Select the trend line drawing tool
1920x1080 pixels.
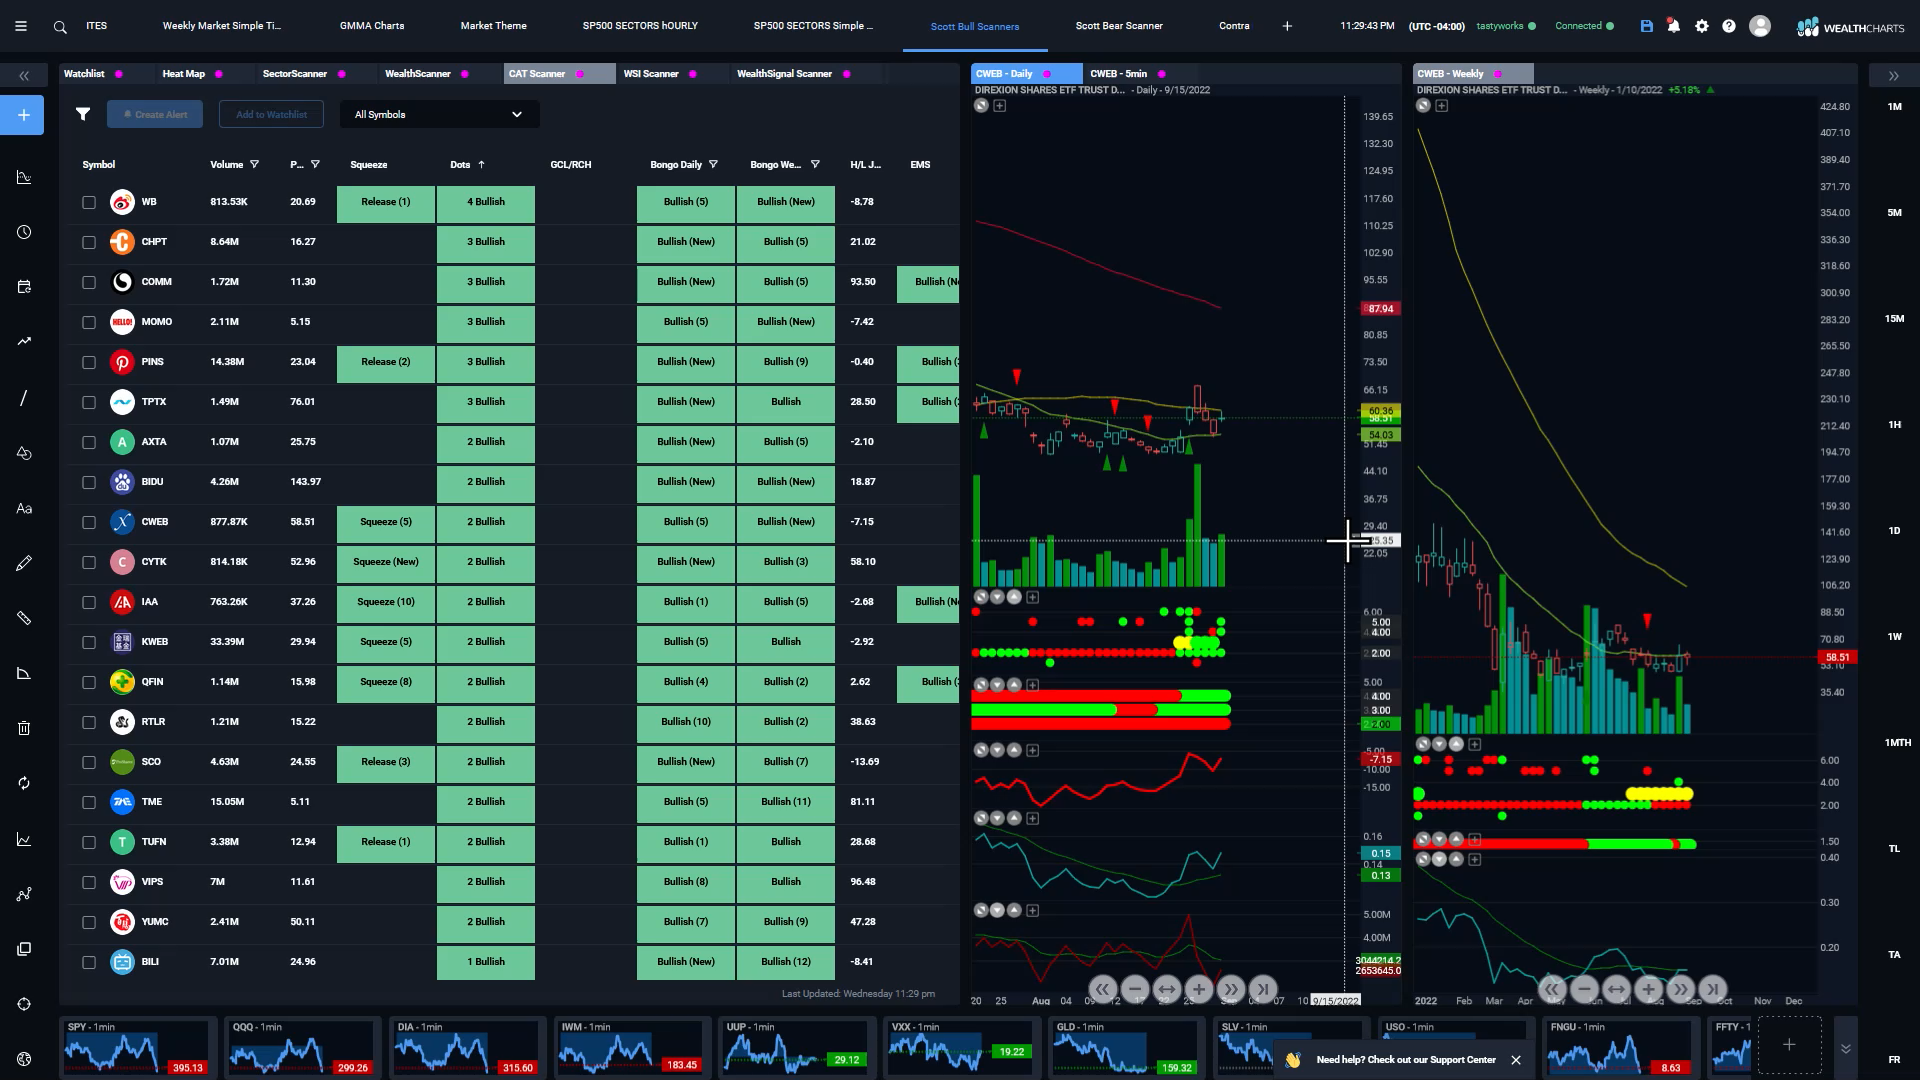coord(24,398)
